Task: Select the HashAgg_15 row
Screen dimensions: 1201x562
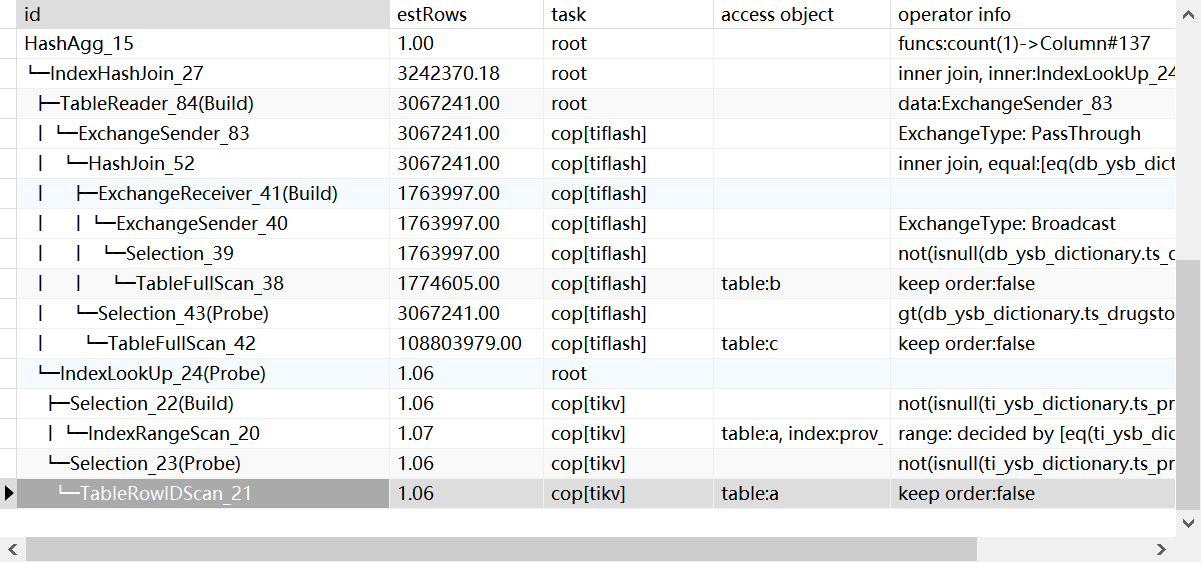Action: [79, 44]
